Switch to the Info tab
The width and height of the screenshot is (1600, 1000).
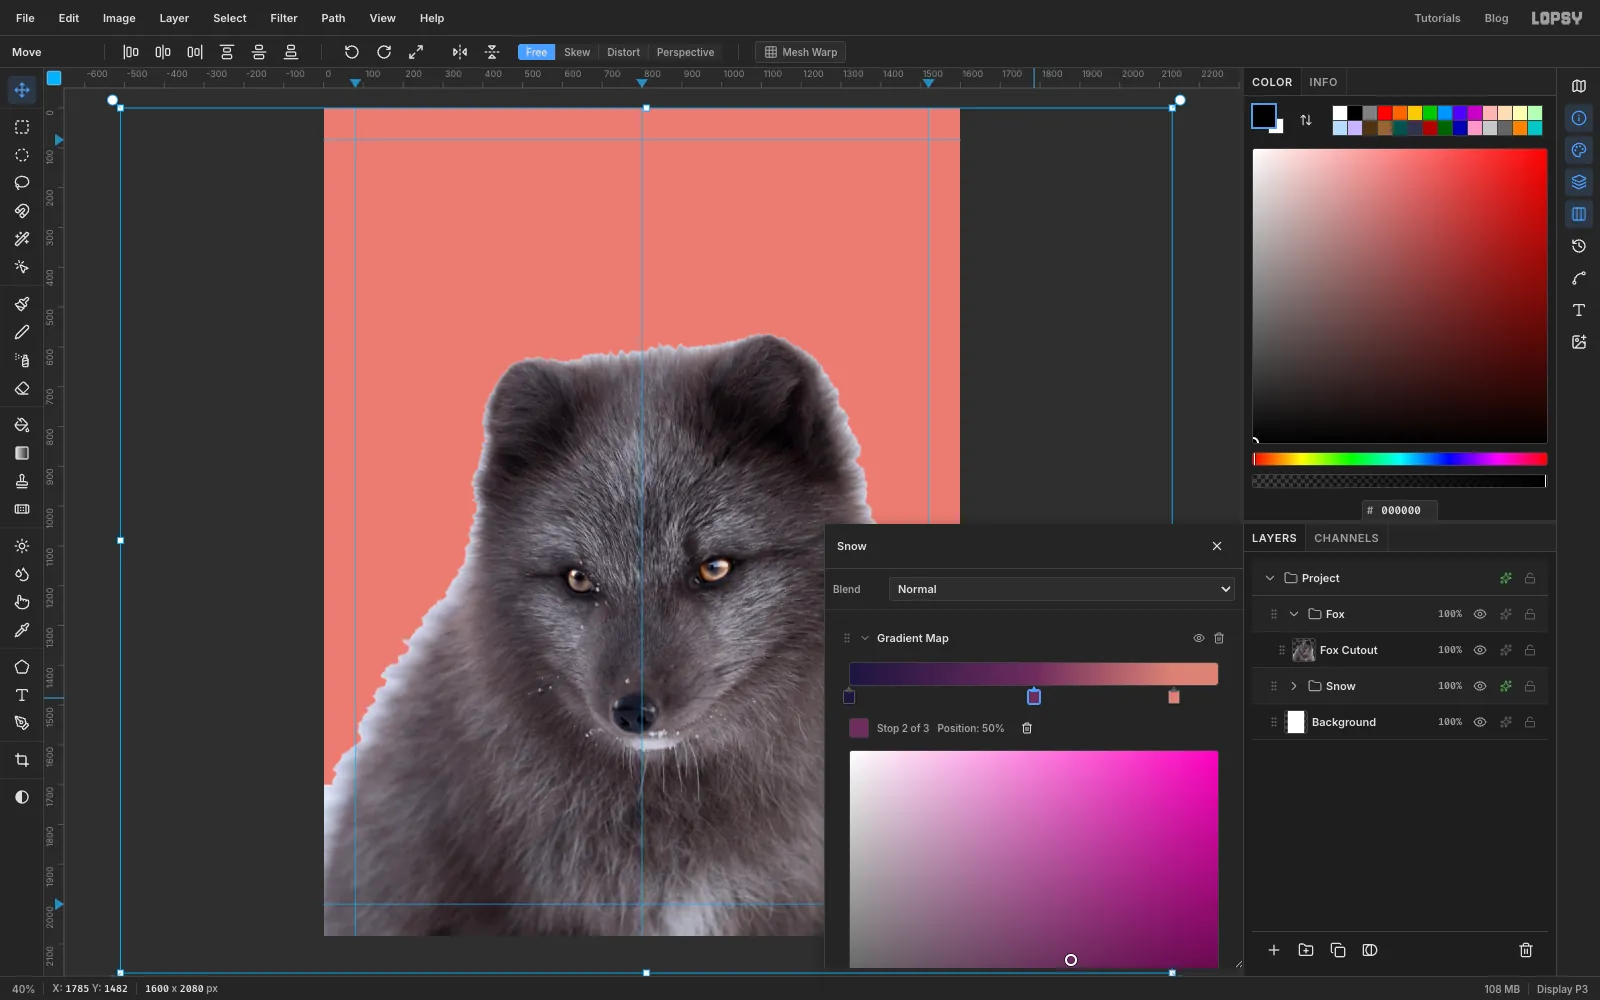pyautogui.click(x=1323, y=82)
